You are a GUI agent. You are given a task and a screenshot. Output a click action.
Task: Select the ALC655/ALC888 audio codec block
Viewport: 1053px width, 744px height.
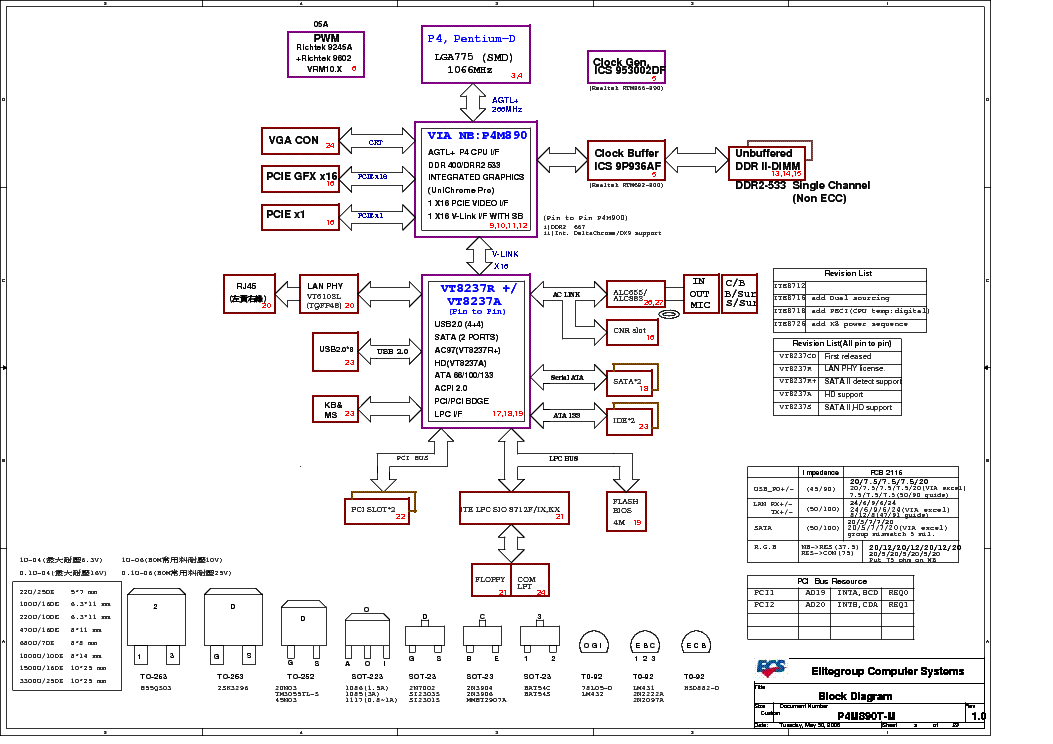[635, 294]
